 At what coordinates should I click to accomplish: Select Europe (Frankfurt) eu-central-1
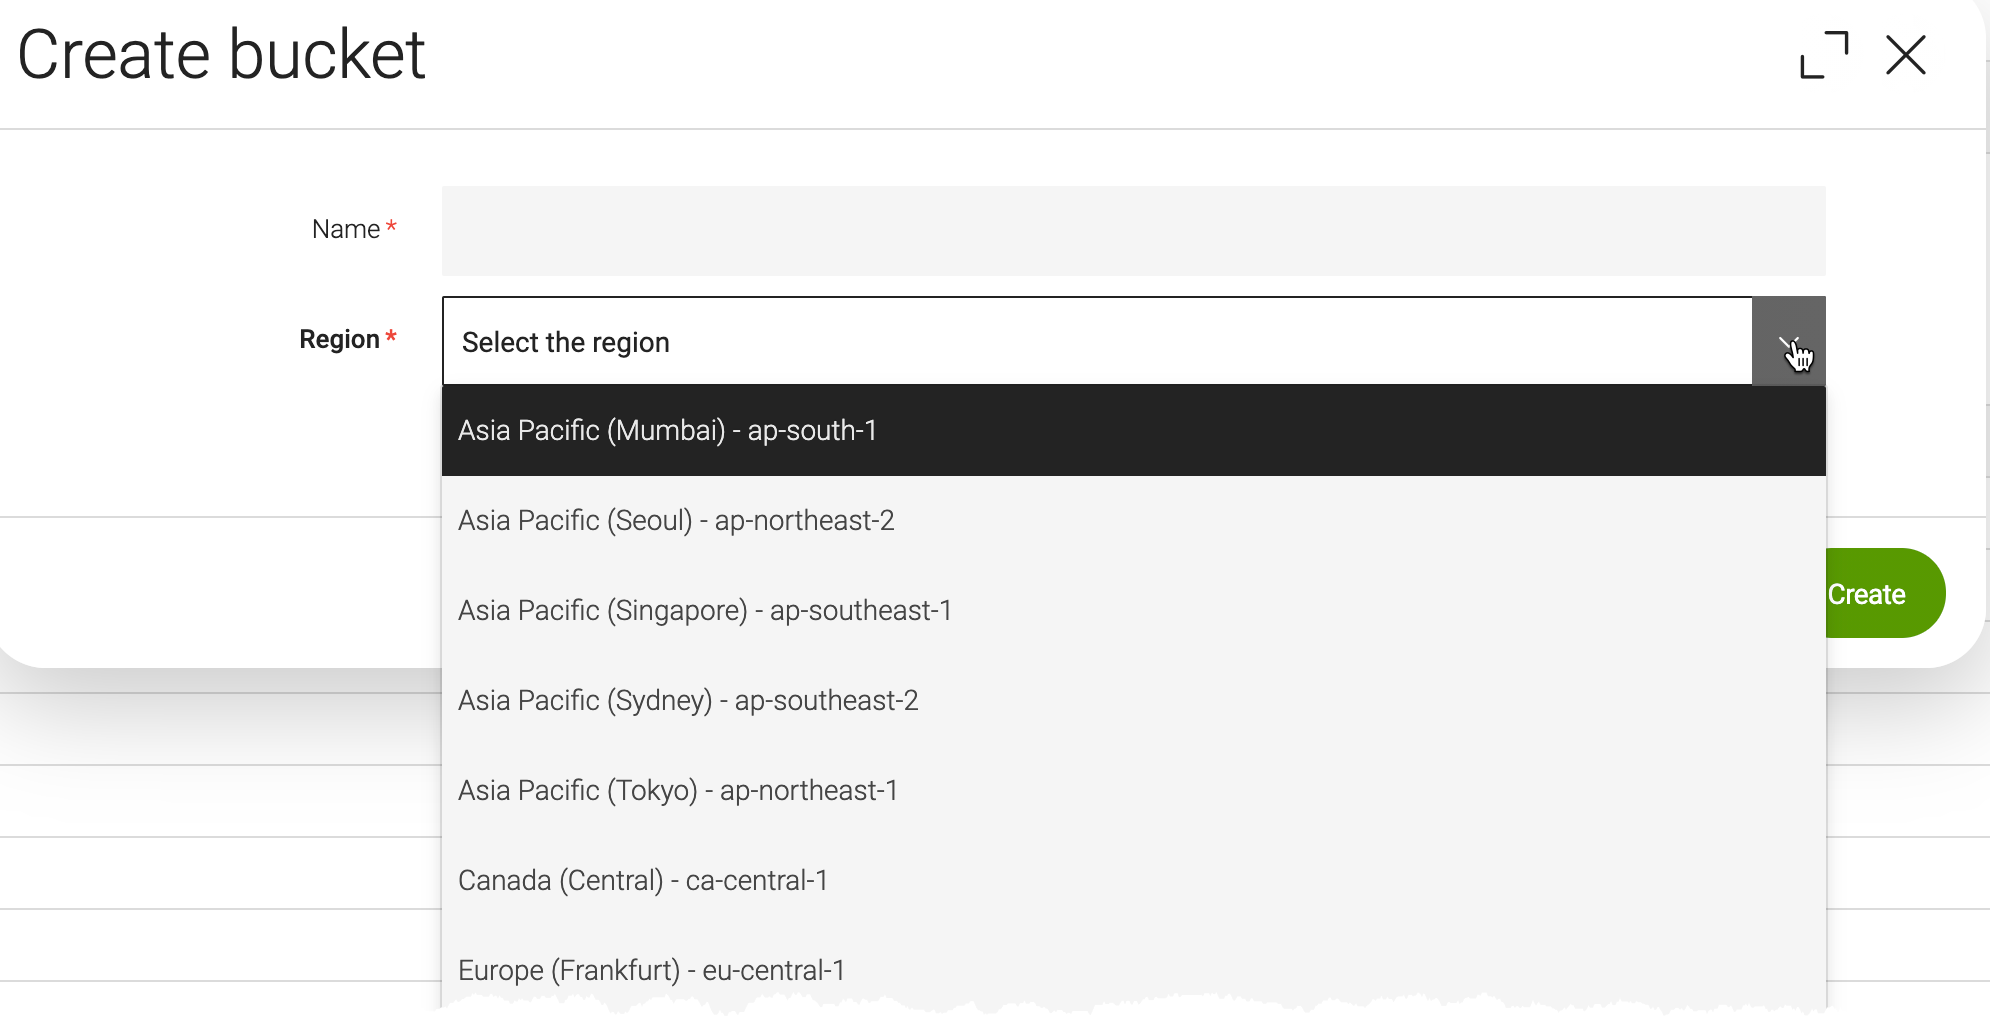(651, 969)
